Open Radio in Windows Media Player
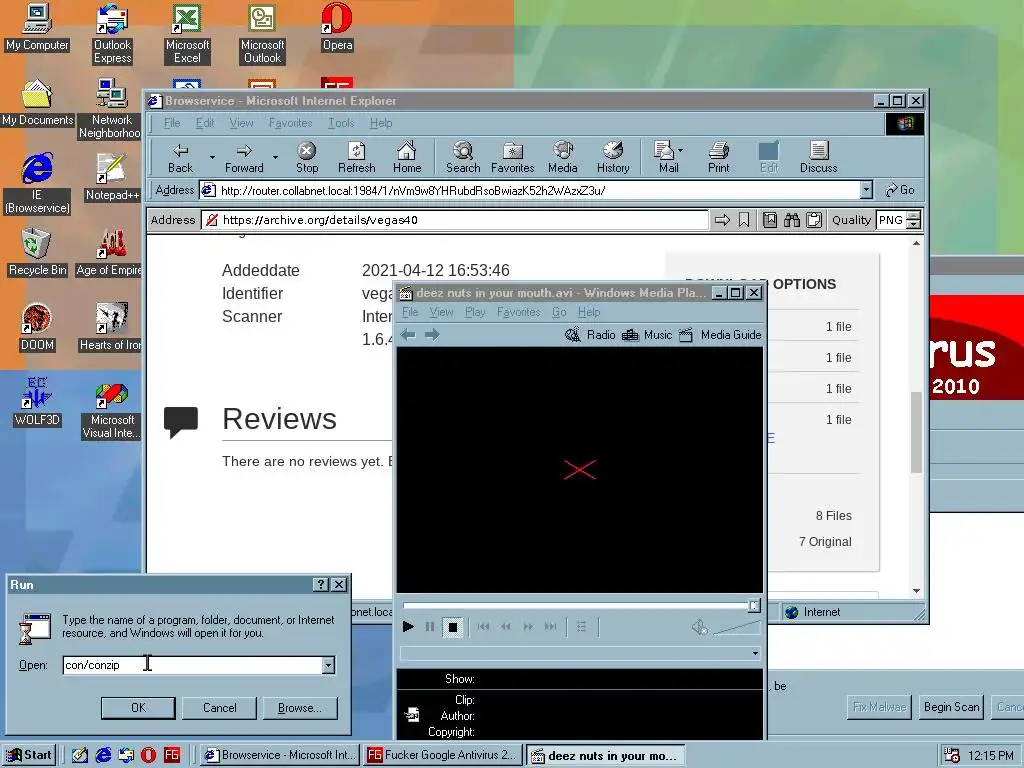1024x768 pixels. coord(590,335)
